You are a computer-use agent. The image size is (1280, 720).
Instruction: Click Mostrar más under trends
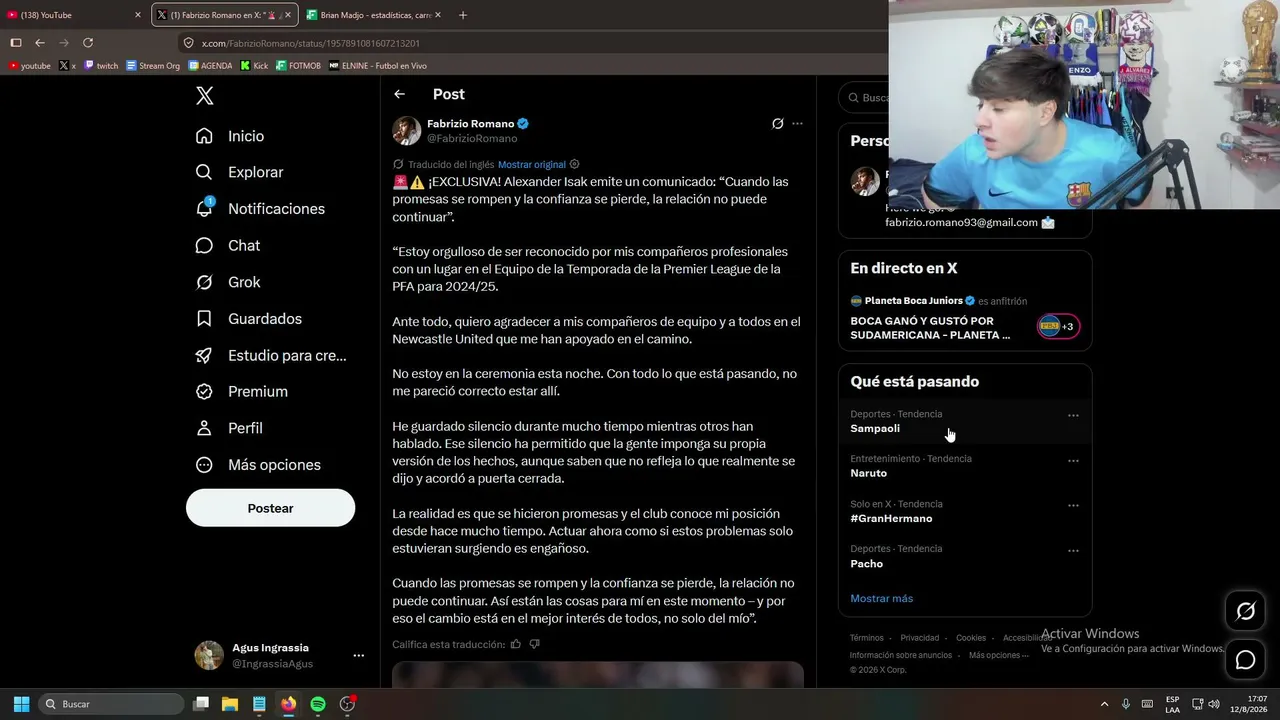click(881, 598)
